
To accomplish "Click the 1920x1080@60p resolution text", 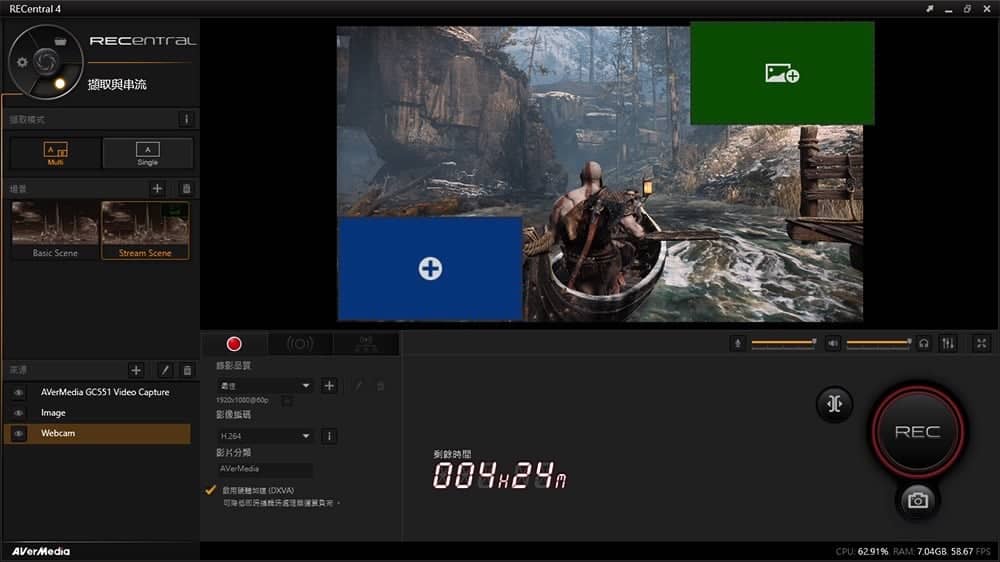I will 242,400.
